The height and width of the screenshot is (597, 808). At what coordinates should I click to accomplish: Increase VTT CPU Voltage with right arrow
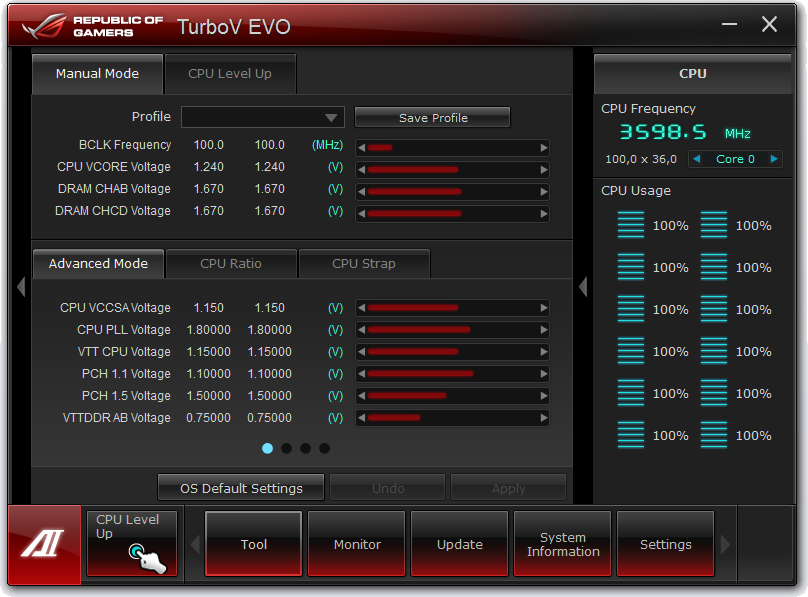click(544, 352)
